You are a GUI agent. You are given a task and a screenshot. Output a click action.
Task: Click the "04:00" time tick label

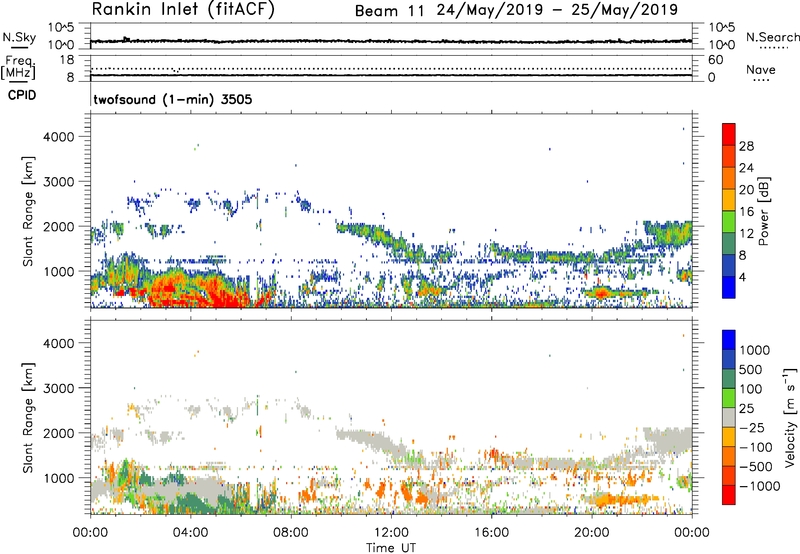click(x=190, y=533)
